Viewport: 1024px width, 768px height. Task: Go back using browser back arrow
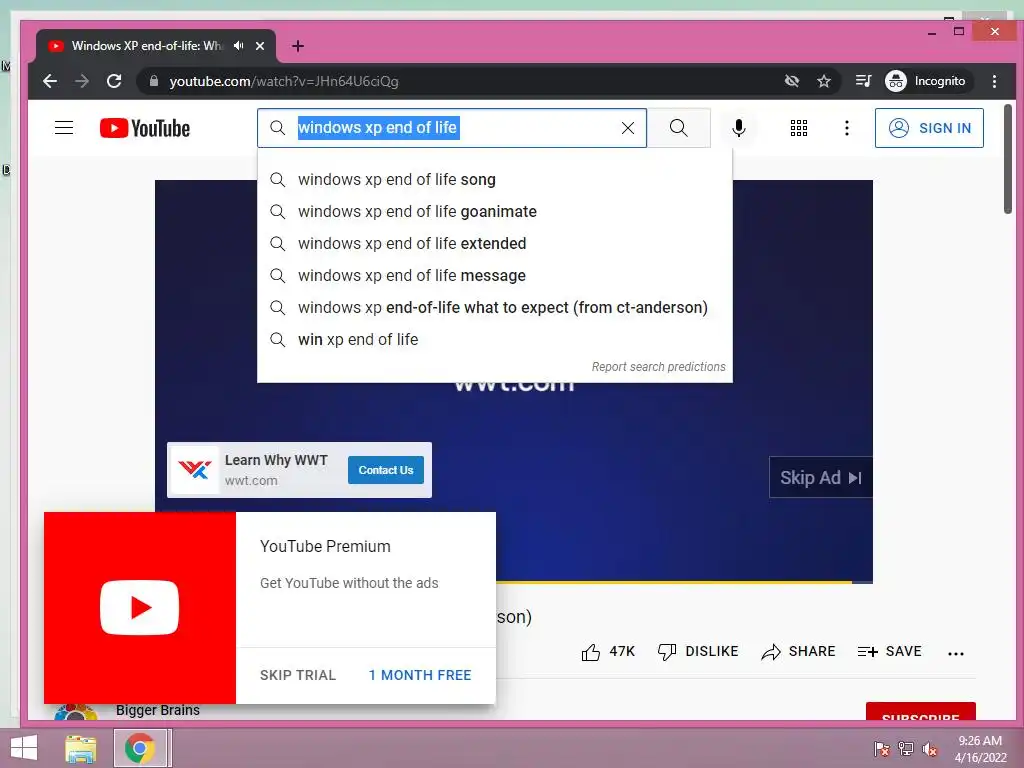click(50, 81)
